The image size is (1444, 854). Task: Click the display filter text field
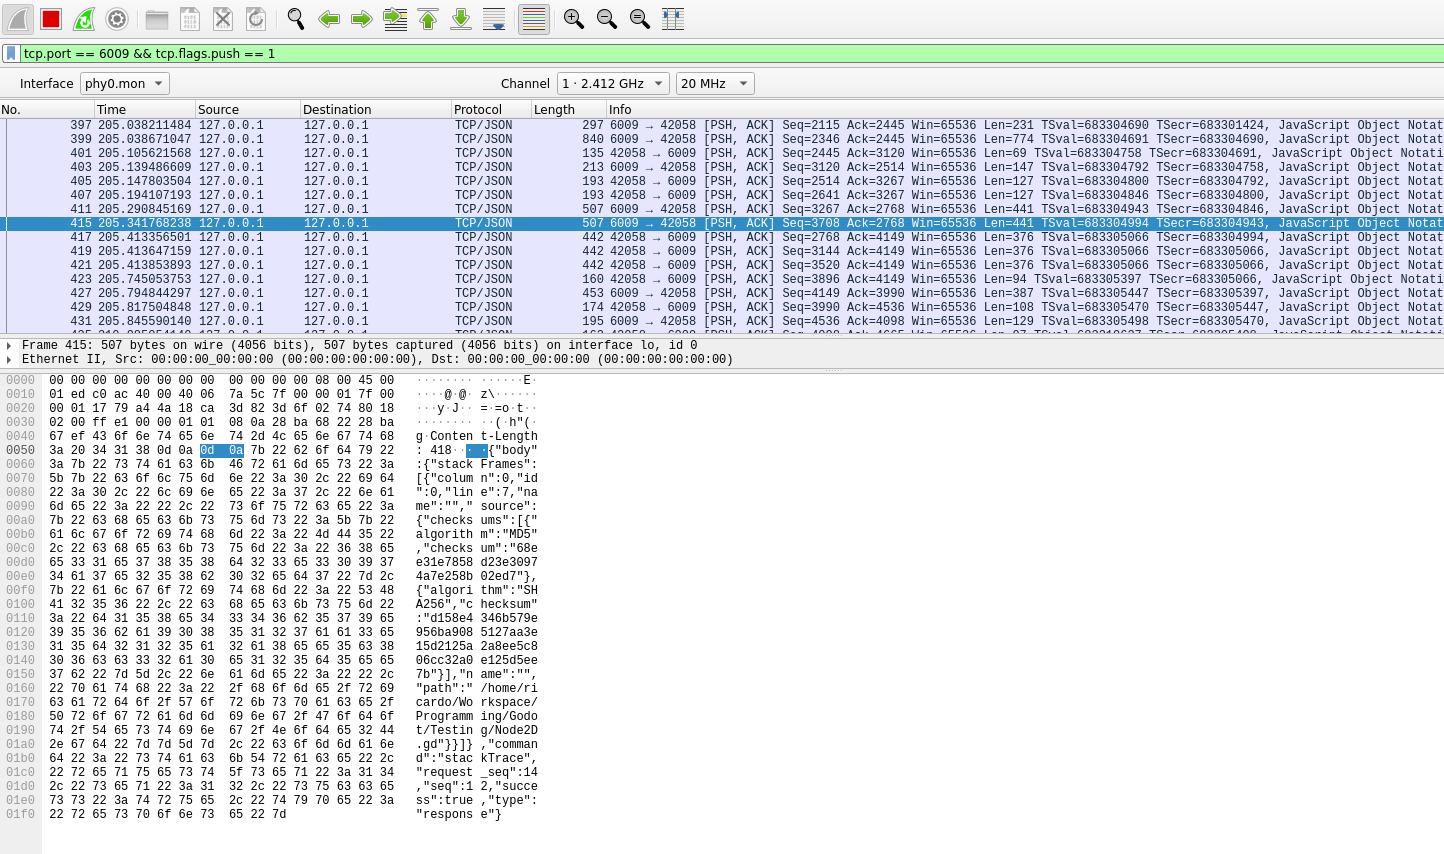pyautogui.click(x=730, y=53)
